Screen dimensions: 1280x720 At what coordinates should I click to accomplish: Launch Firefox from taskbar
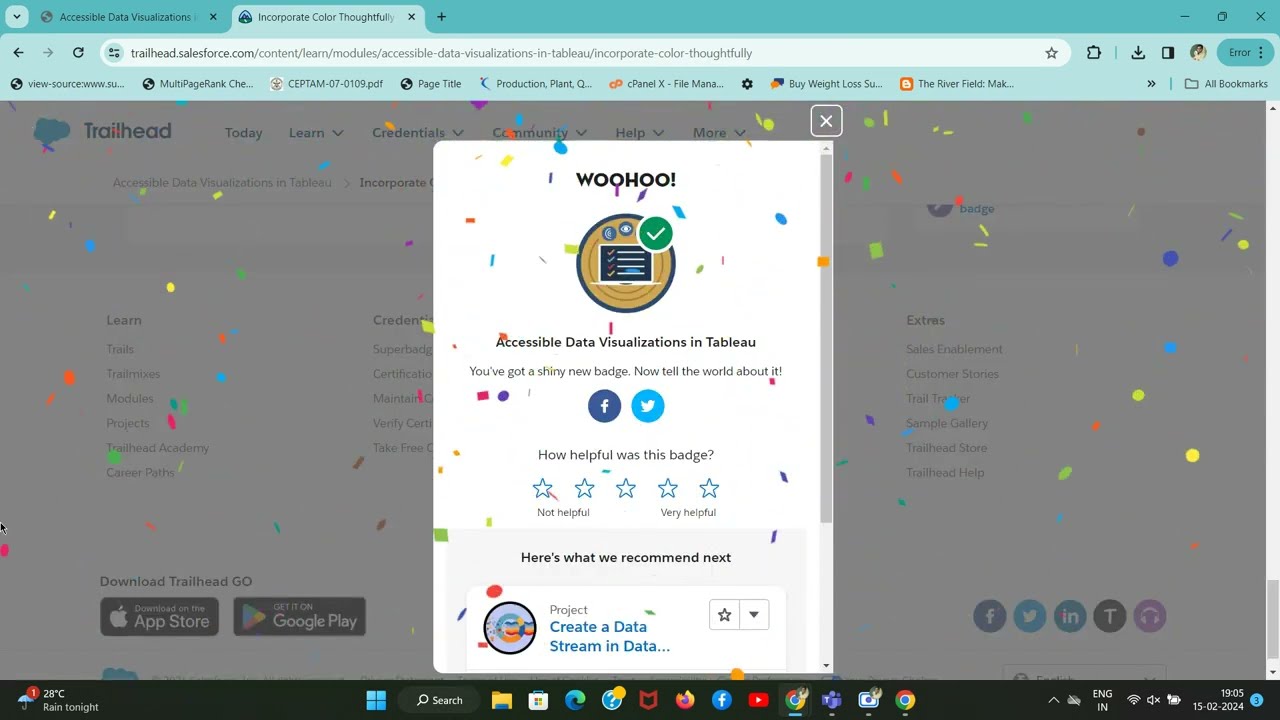[685, 700]
